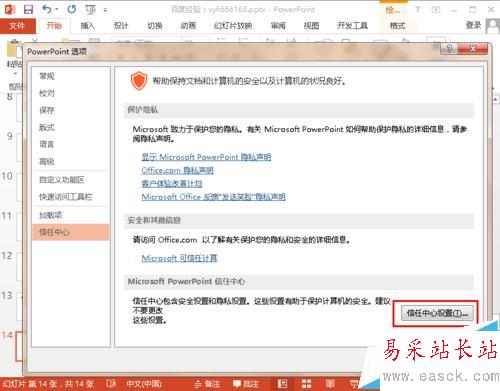Switch to Normal view icon in status bar
The height and width of the screenshot is (391, 500).
[282, 384]
